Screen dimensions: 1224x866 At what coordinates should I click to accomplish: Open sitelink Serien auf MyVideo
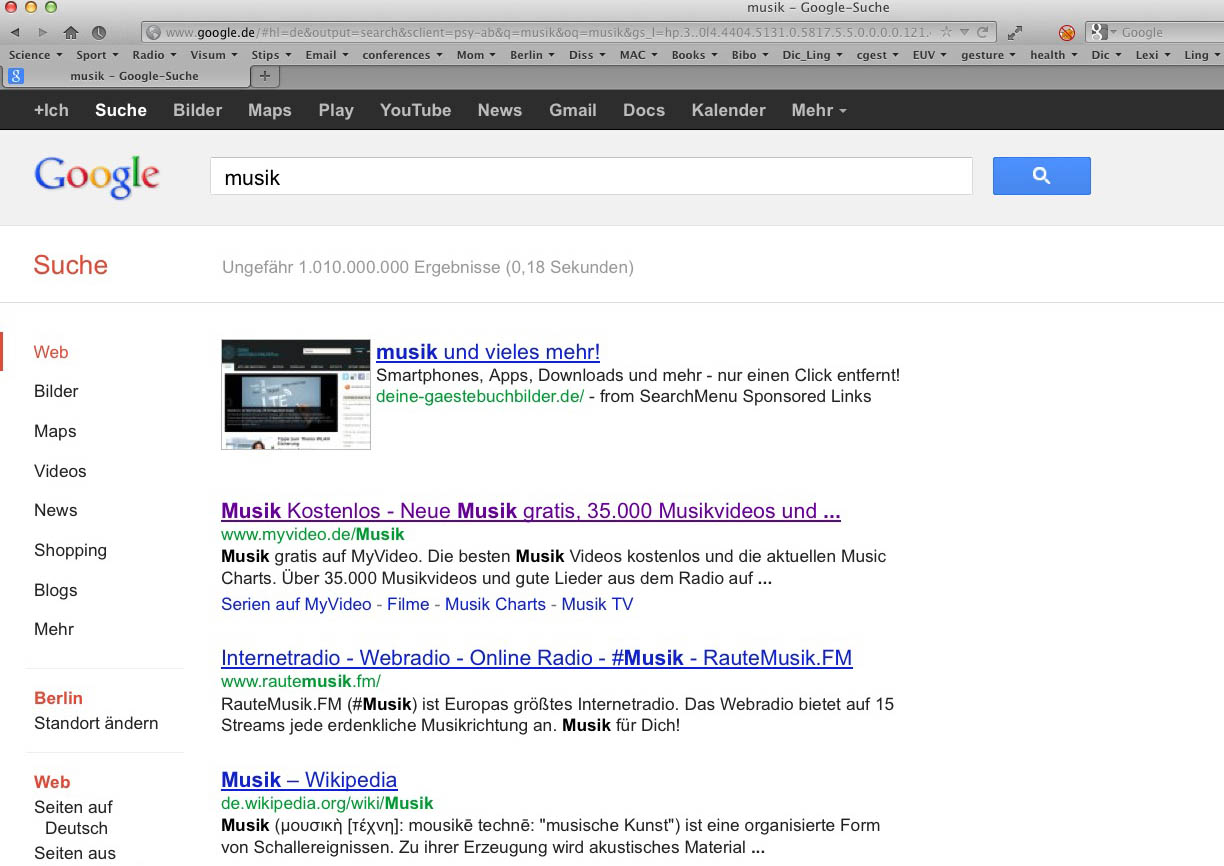click(296, 604)
